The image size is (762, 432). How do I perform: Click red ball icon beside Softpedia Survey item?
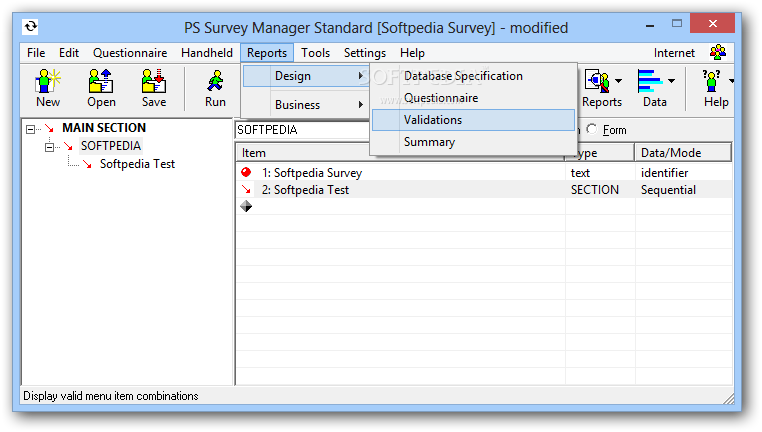[246, 172]
